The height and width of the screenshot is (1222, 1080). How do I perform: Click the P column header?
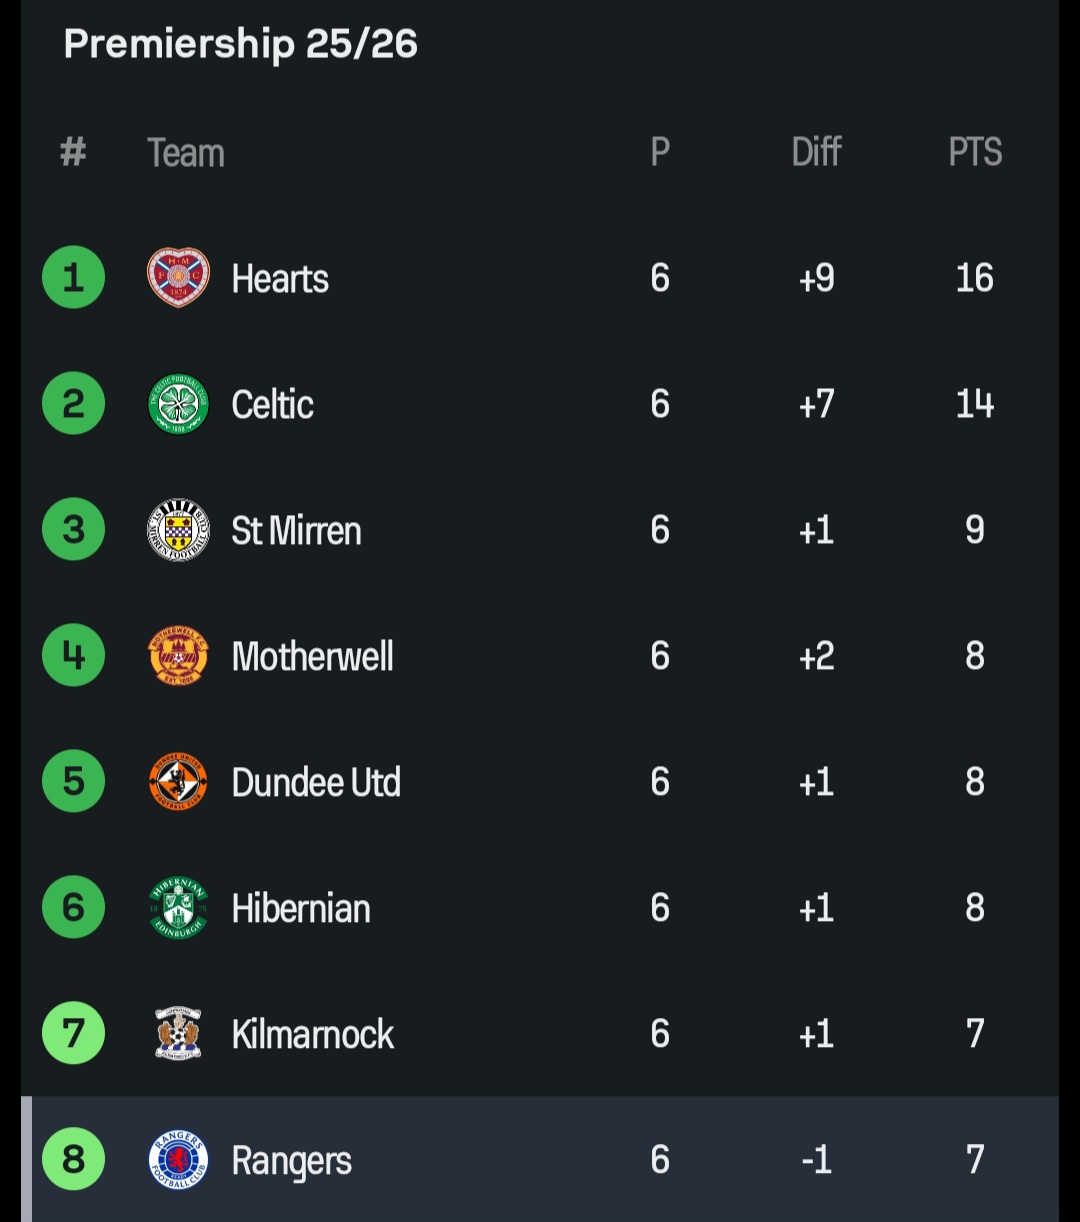click(660, 152)
